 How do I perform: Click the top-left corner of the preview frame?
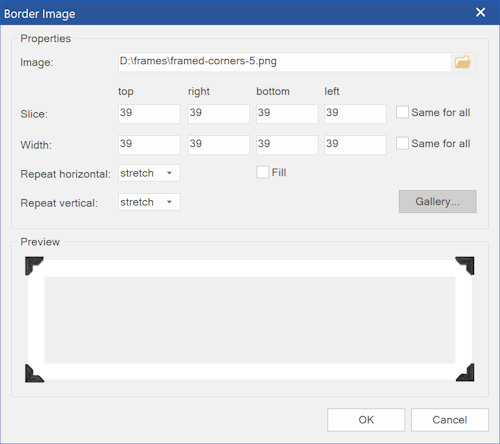[x=34, y=266]
